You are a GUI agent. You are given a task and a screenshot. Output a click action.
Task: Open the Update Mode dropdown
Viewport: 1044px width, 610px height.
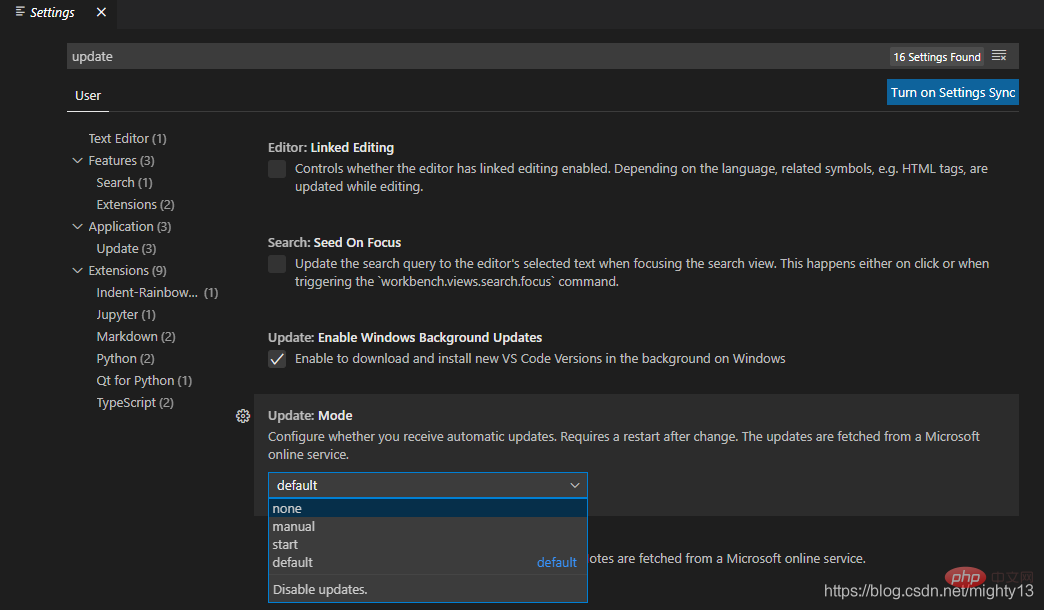[427, 485]
